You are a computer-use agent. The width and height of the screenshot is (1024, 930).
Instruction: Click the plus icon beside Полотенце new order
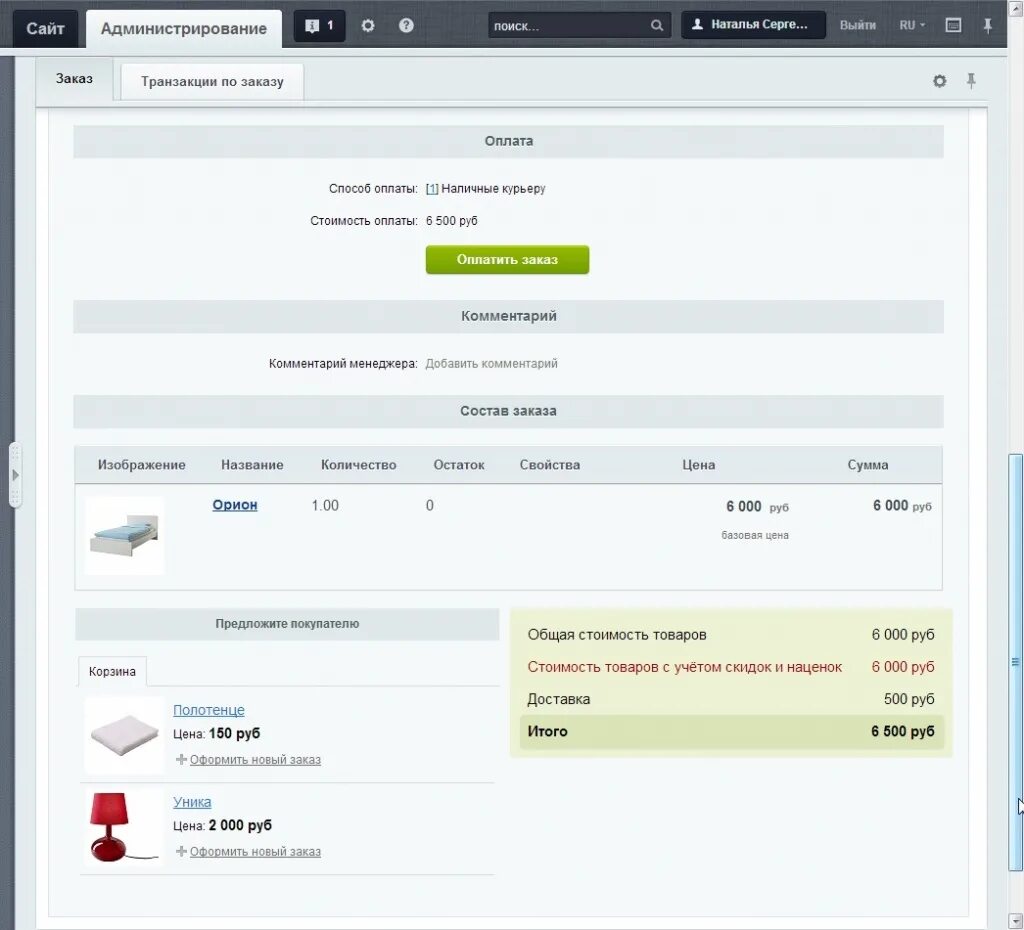[181, 760]
